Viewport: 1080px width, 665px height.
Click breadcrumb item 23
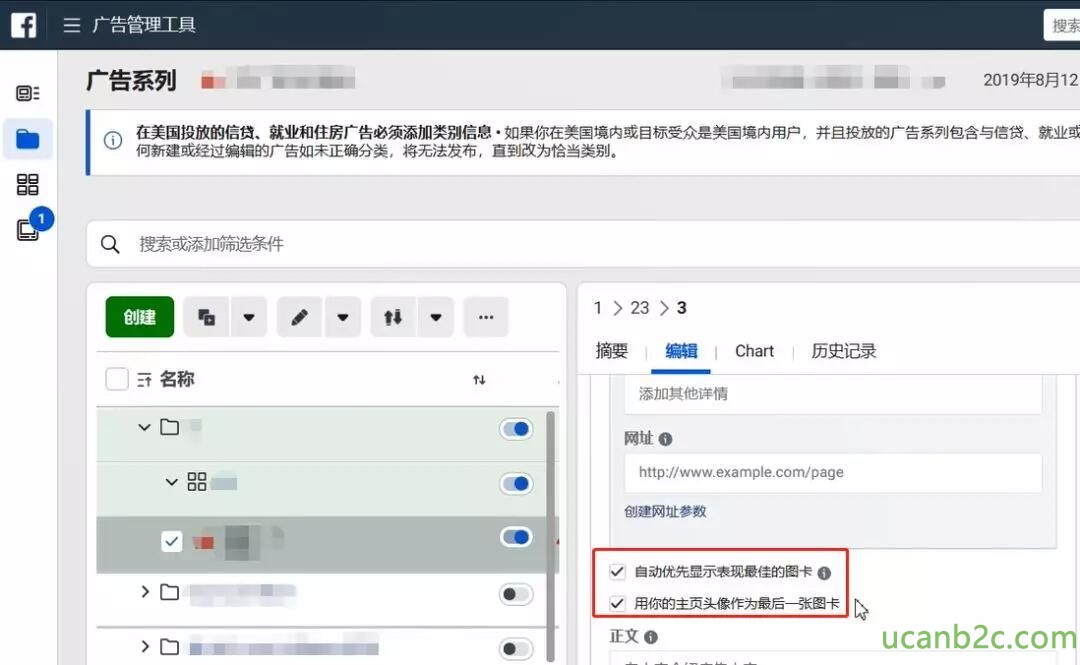click(x=640, y=308)
